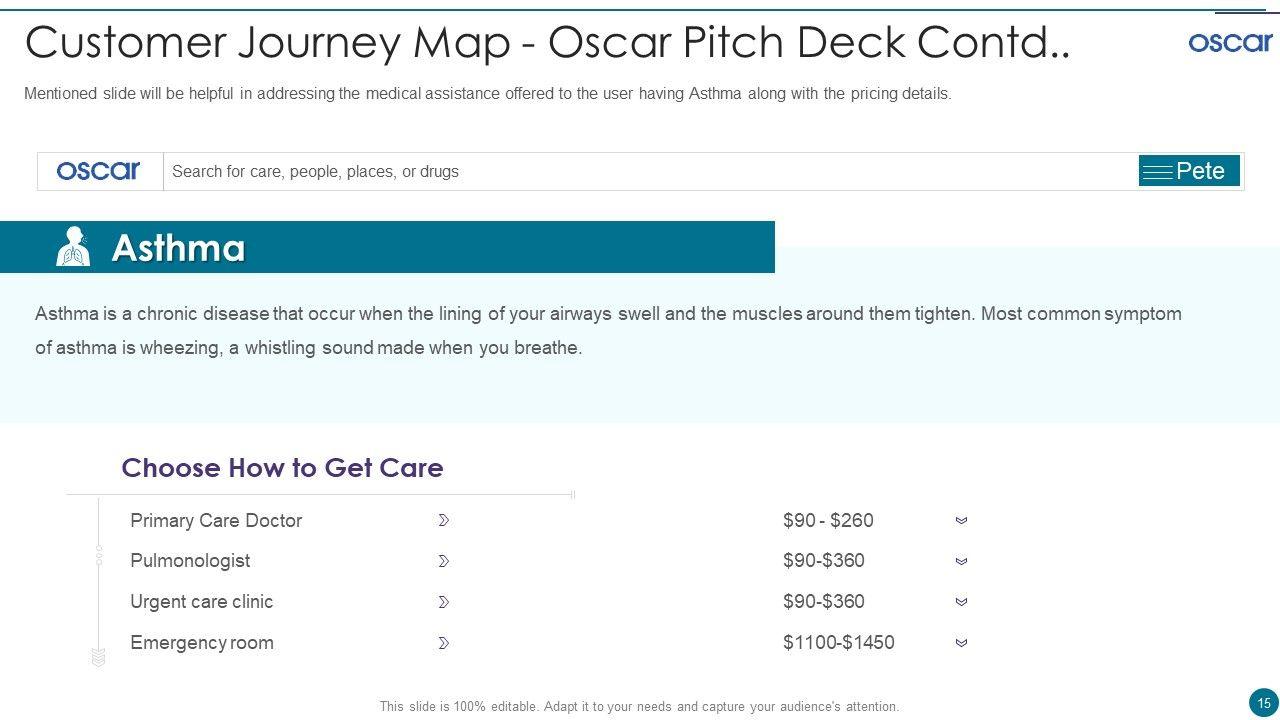Click the Asthma lungs person icon
This screenshot has width=1280, height=720.
coord(73,247)
